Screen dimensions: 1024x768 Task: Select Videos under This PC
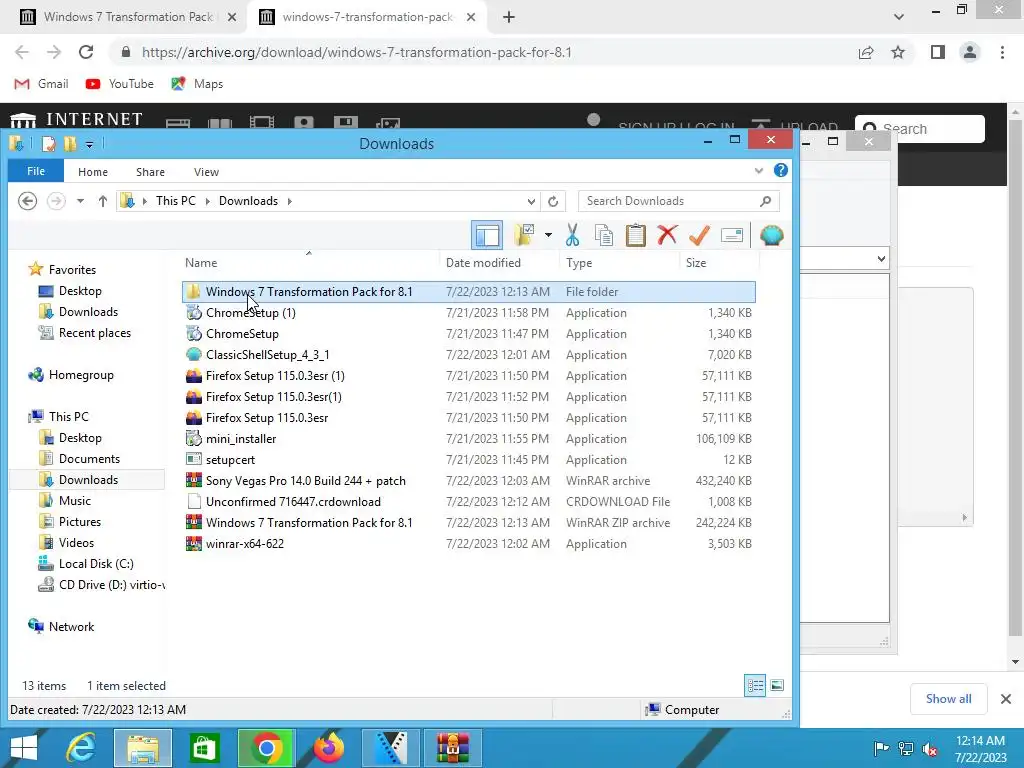pyautogui.click(x=76, y=542)
